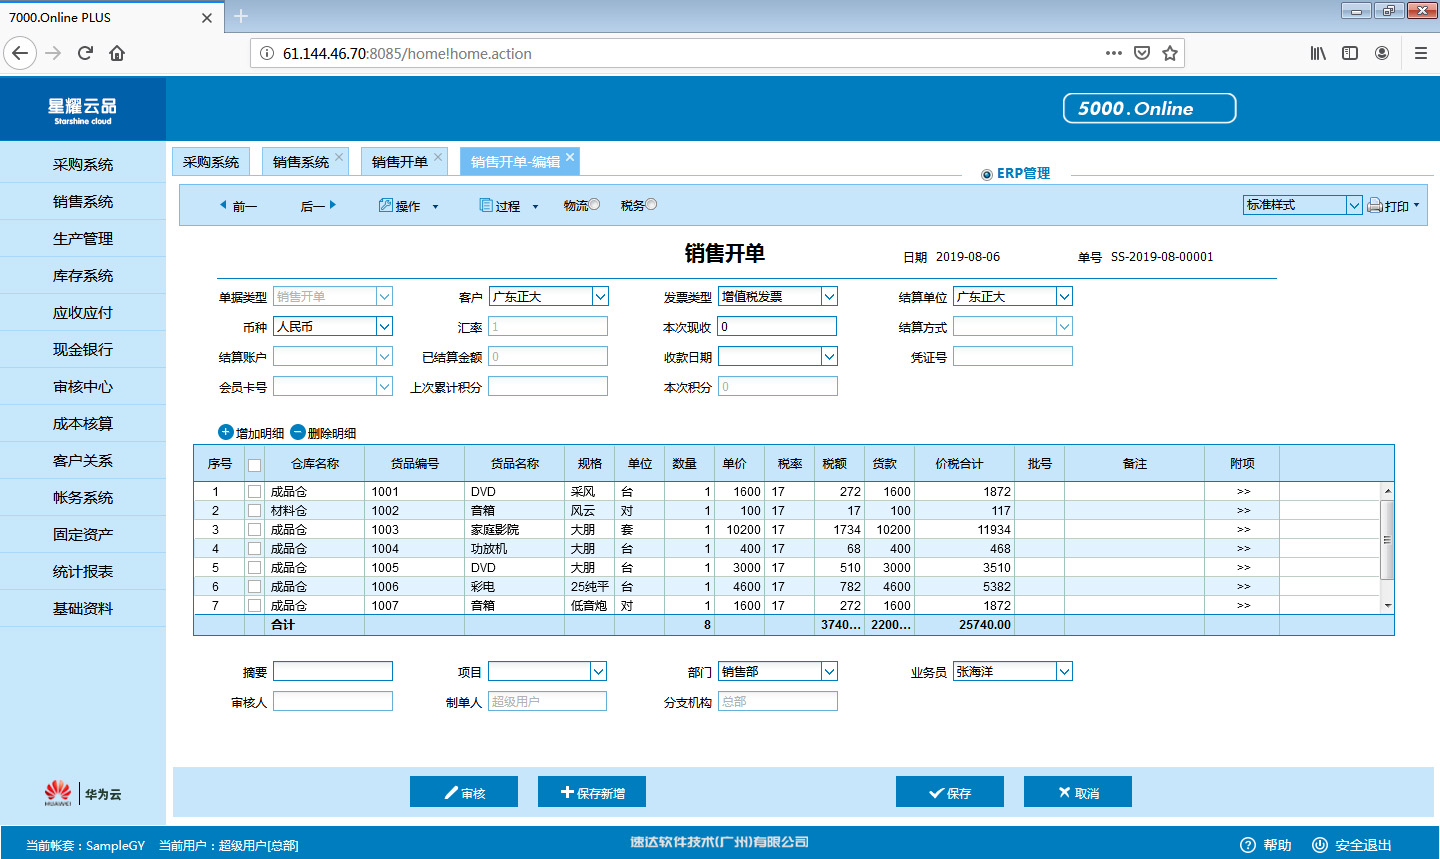Click the 增加明细 plus icon
The width and height of the screenshot is (1440, 859).
click(x=225, y=432)
